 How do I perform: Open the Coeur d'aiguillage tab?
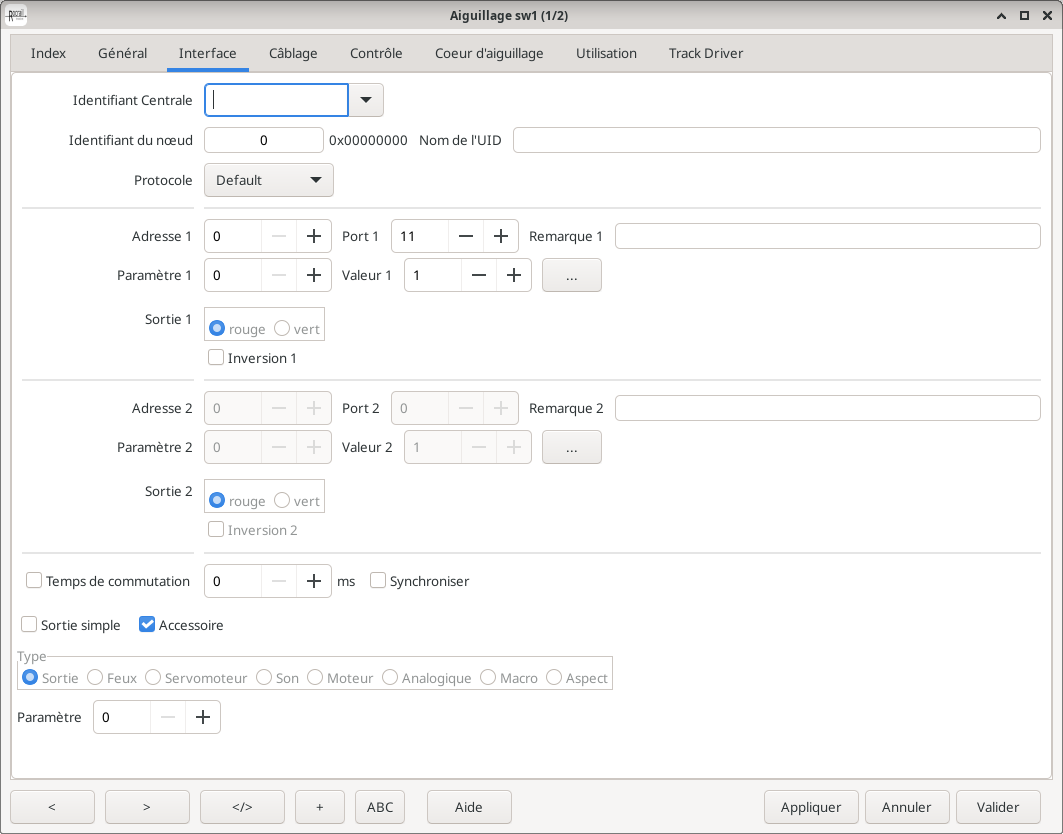(489, 53)
